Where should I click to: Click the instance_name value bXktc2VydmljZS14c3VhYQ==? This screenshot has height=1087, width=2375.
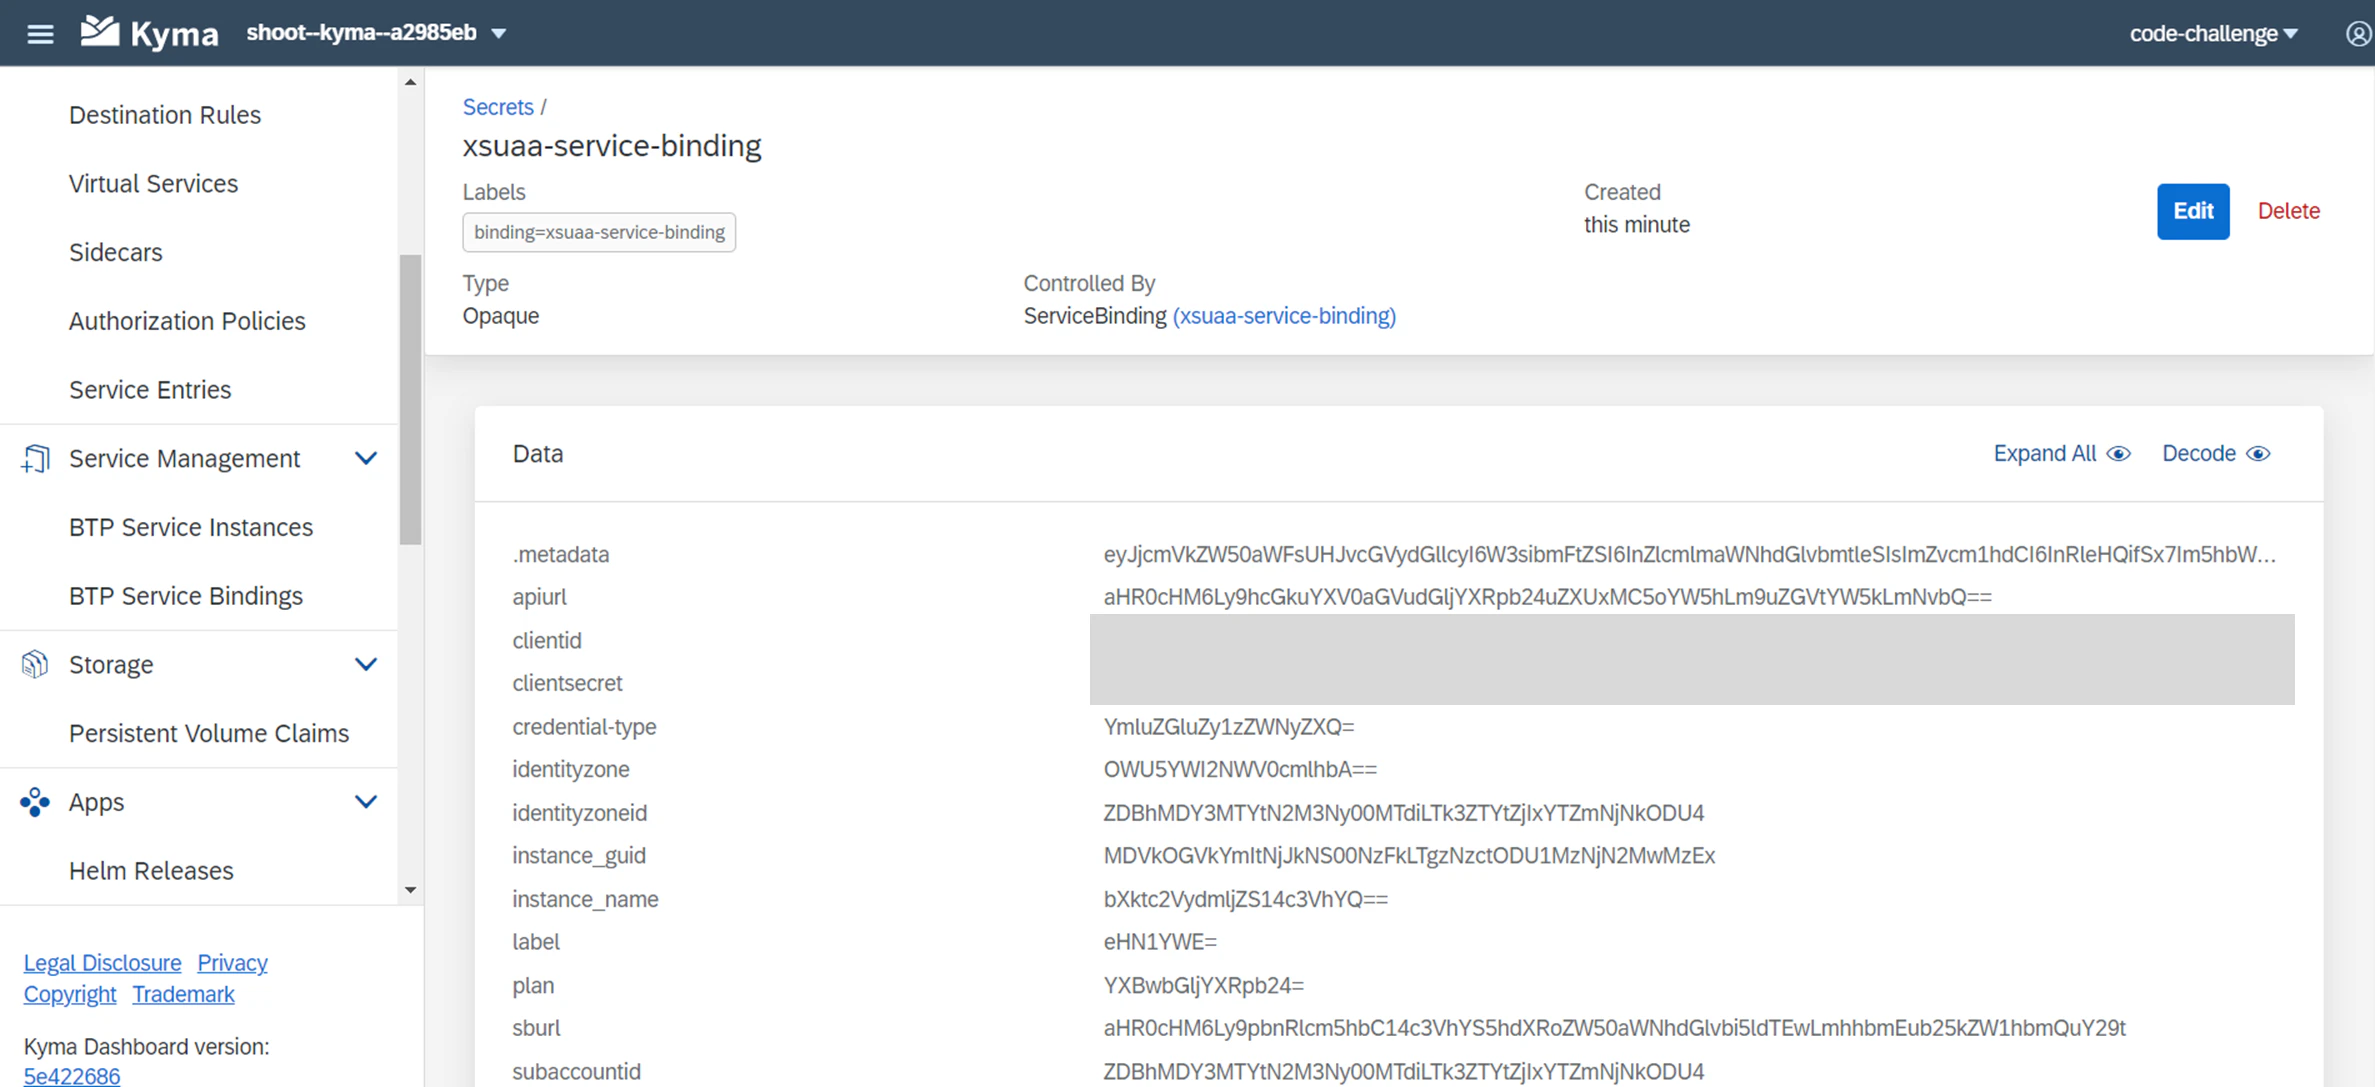click(1245, 899)
